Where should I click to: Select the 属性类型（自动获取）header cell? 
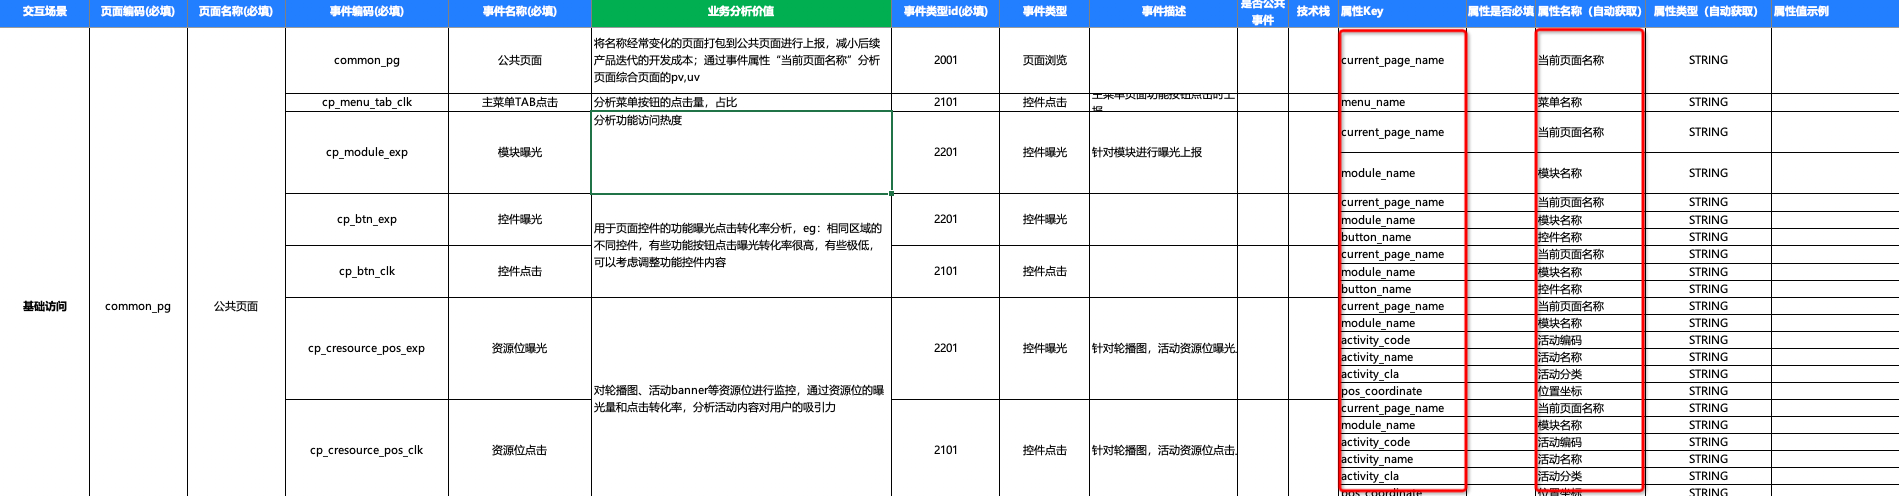(1708, 12)
